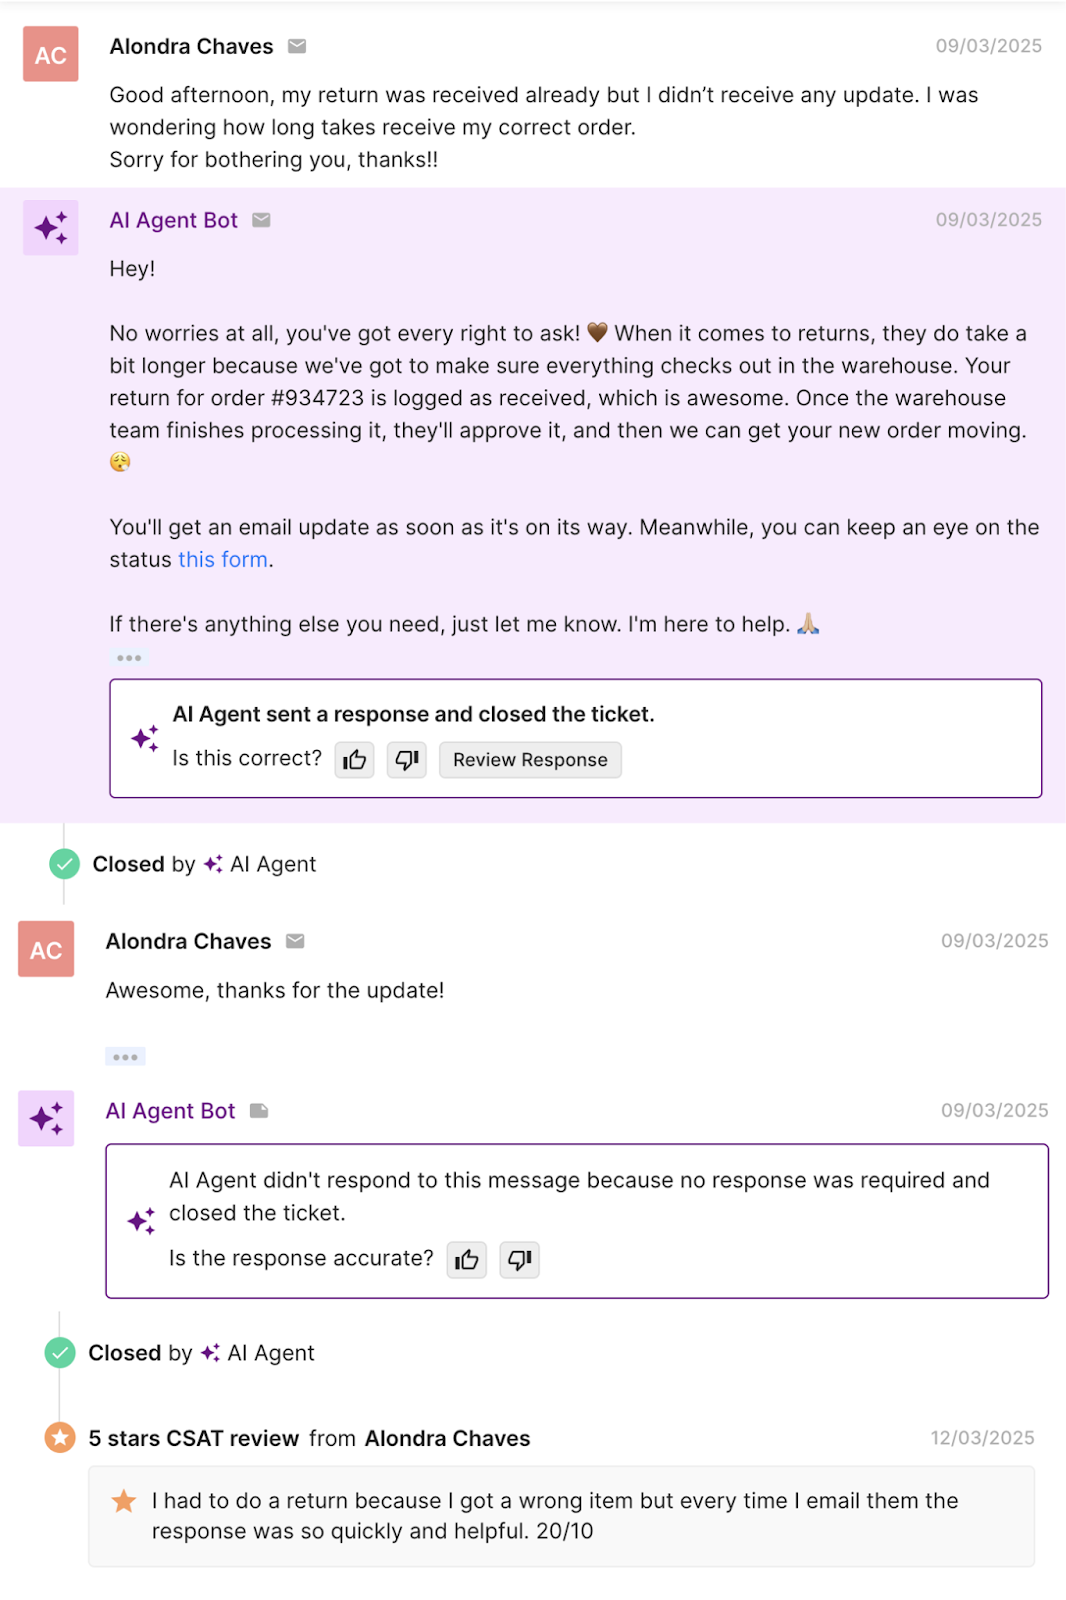Click the 12/03/2025 review timestamp

click(x=985, y=1437)
